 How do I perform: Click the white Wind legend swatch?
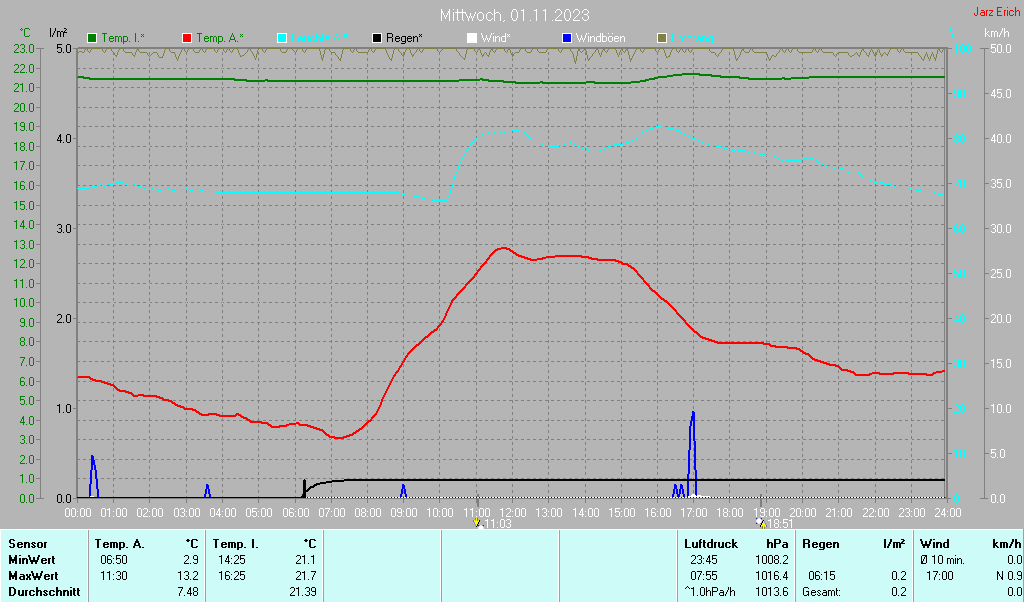[x=472, y=39]
